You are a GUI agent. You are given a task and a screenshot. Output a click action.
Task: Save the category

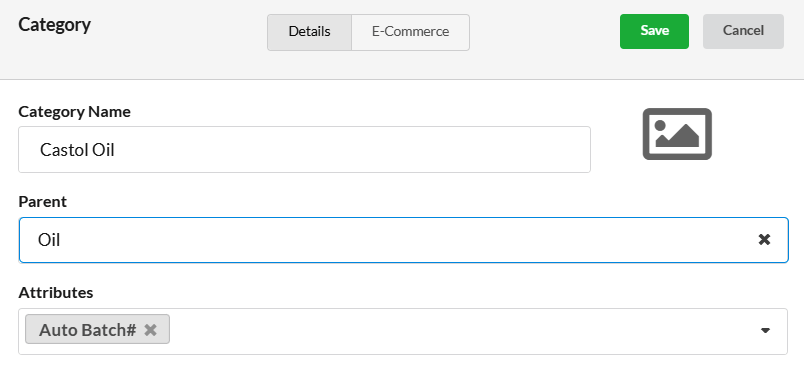coord(654,31)
